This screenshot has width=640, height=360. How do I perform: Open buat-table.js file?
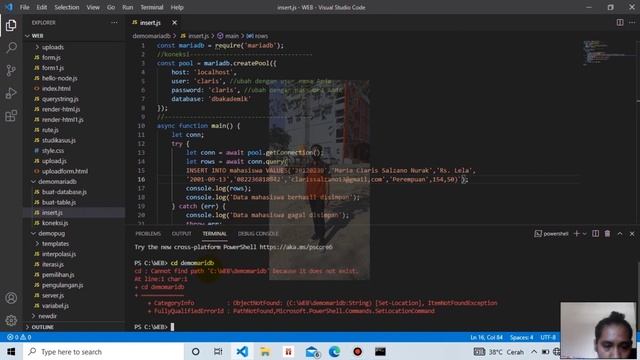(59, 202)
